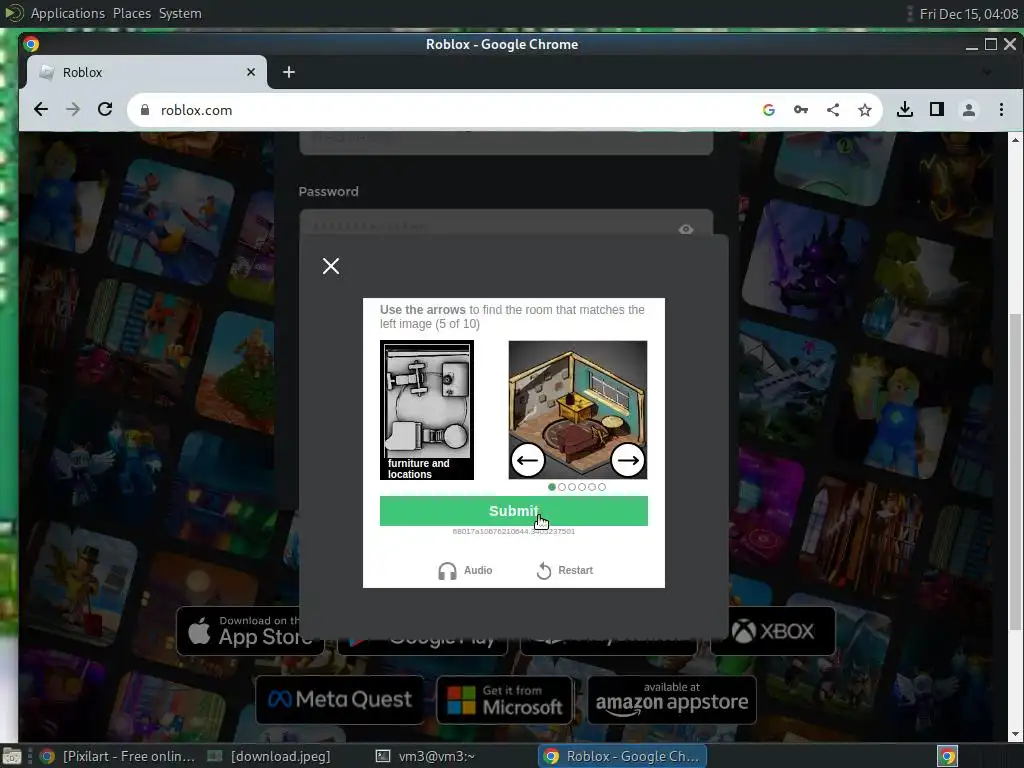This screenshot has width=1024, height=768.
Task: Click the circular restart arrow icon
Action: (x=544, y=571)
